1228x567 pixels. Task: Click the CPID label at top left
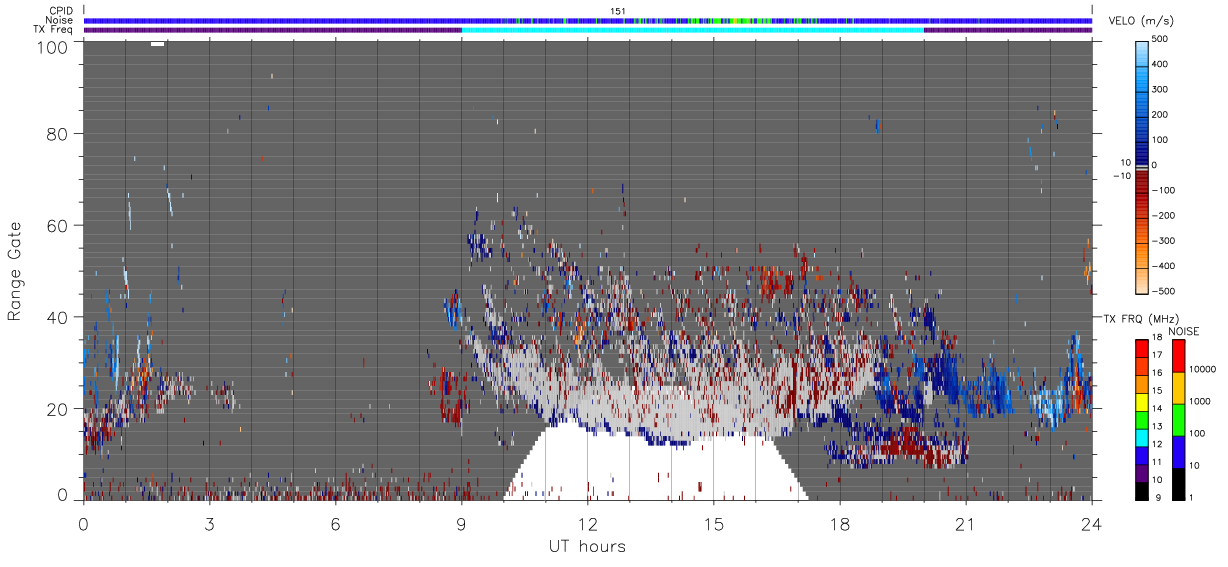(59, 11)
